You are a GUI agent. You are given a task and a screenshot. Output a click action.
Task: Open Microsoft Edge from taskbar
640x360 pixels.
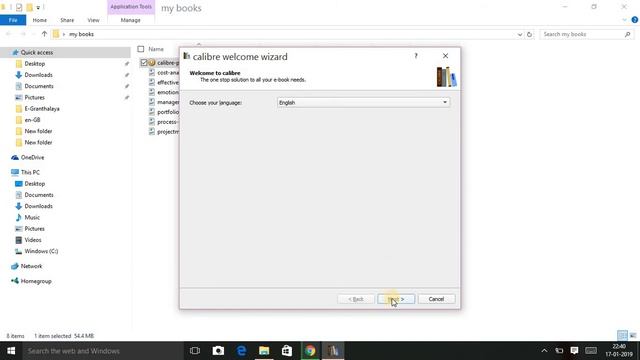tap(241, 351)
